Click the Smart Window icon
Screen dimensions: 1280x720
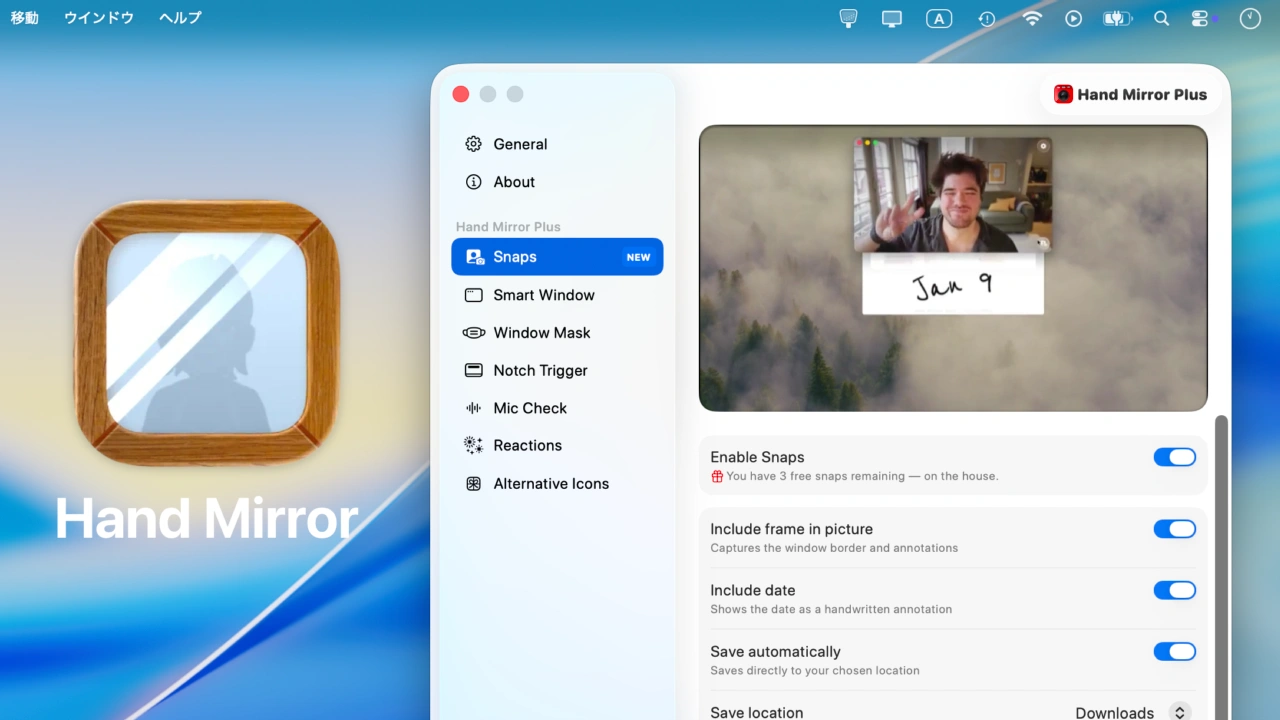[x=473, y=295]
